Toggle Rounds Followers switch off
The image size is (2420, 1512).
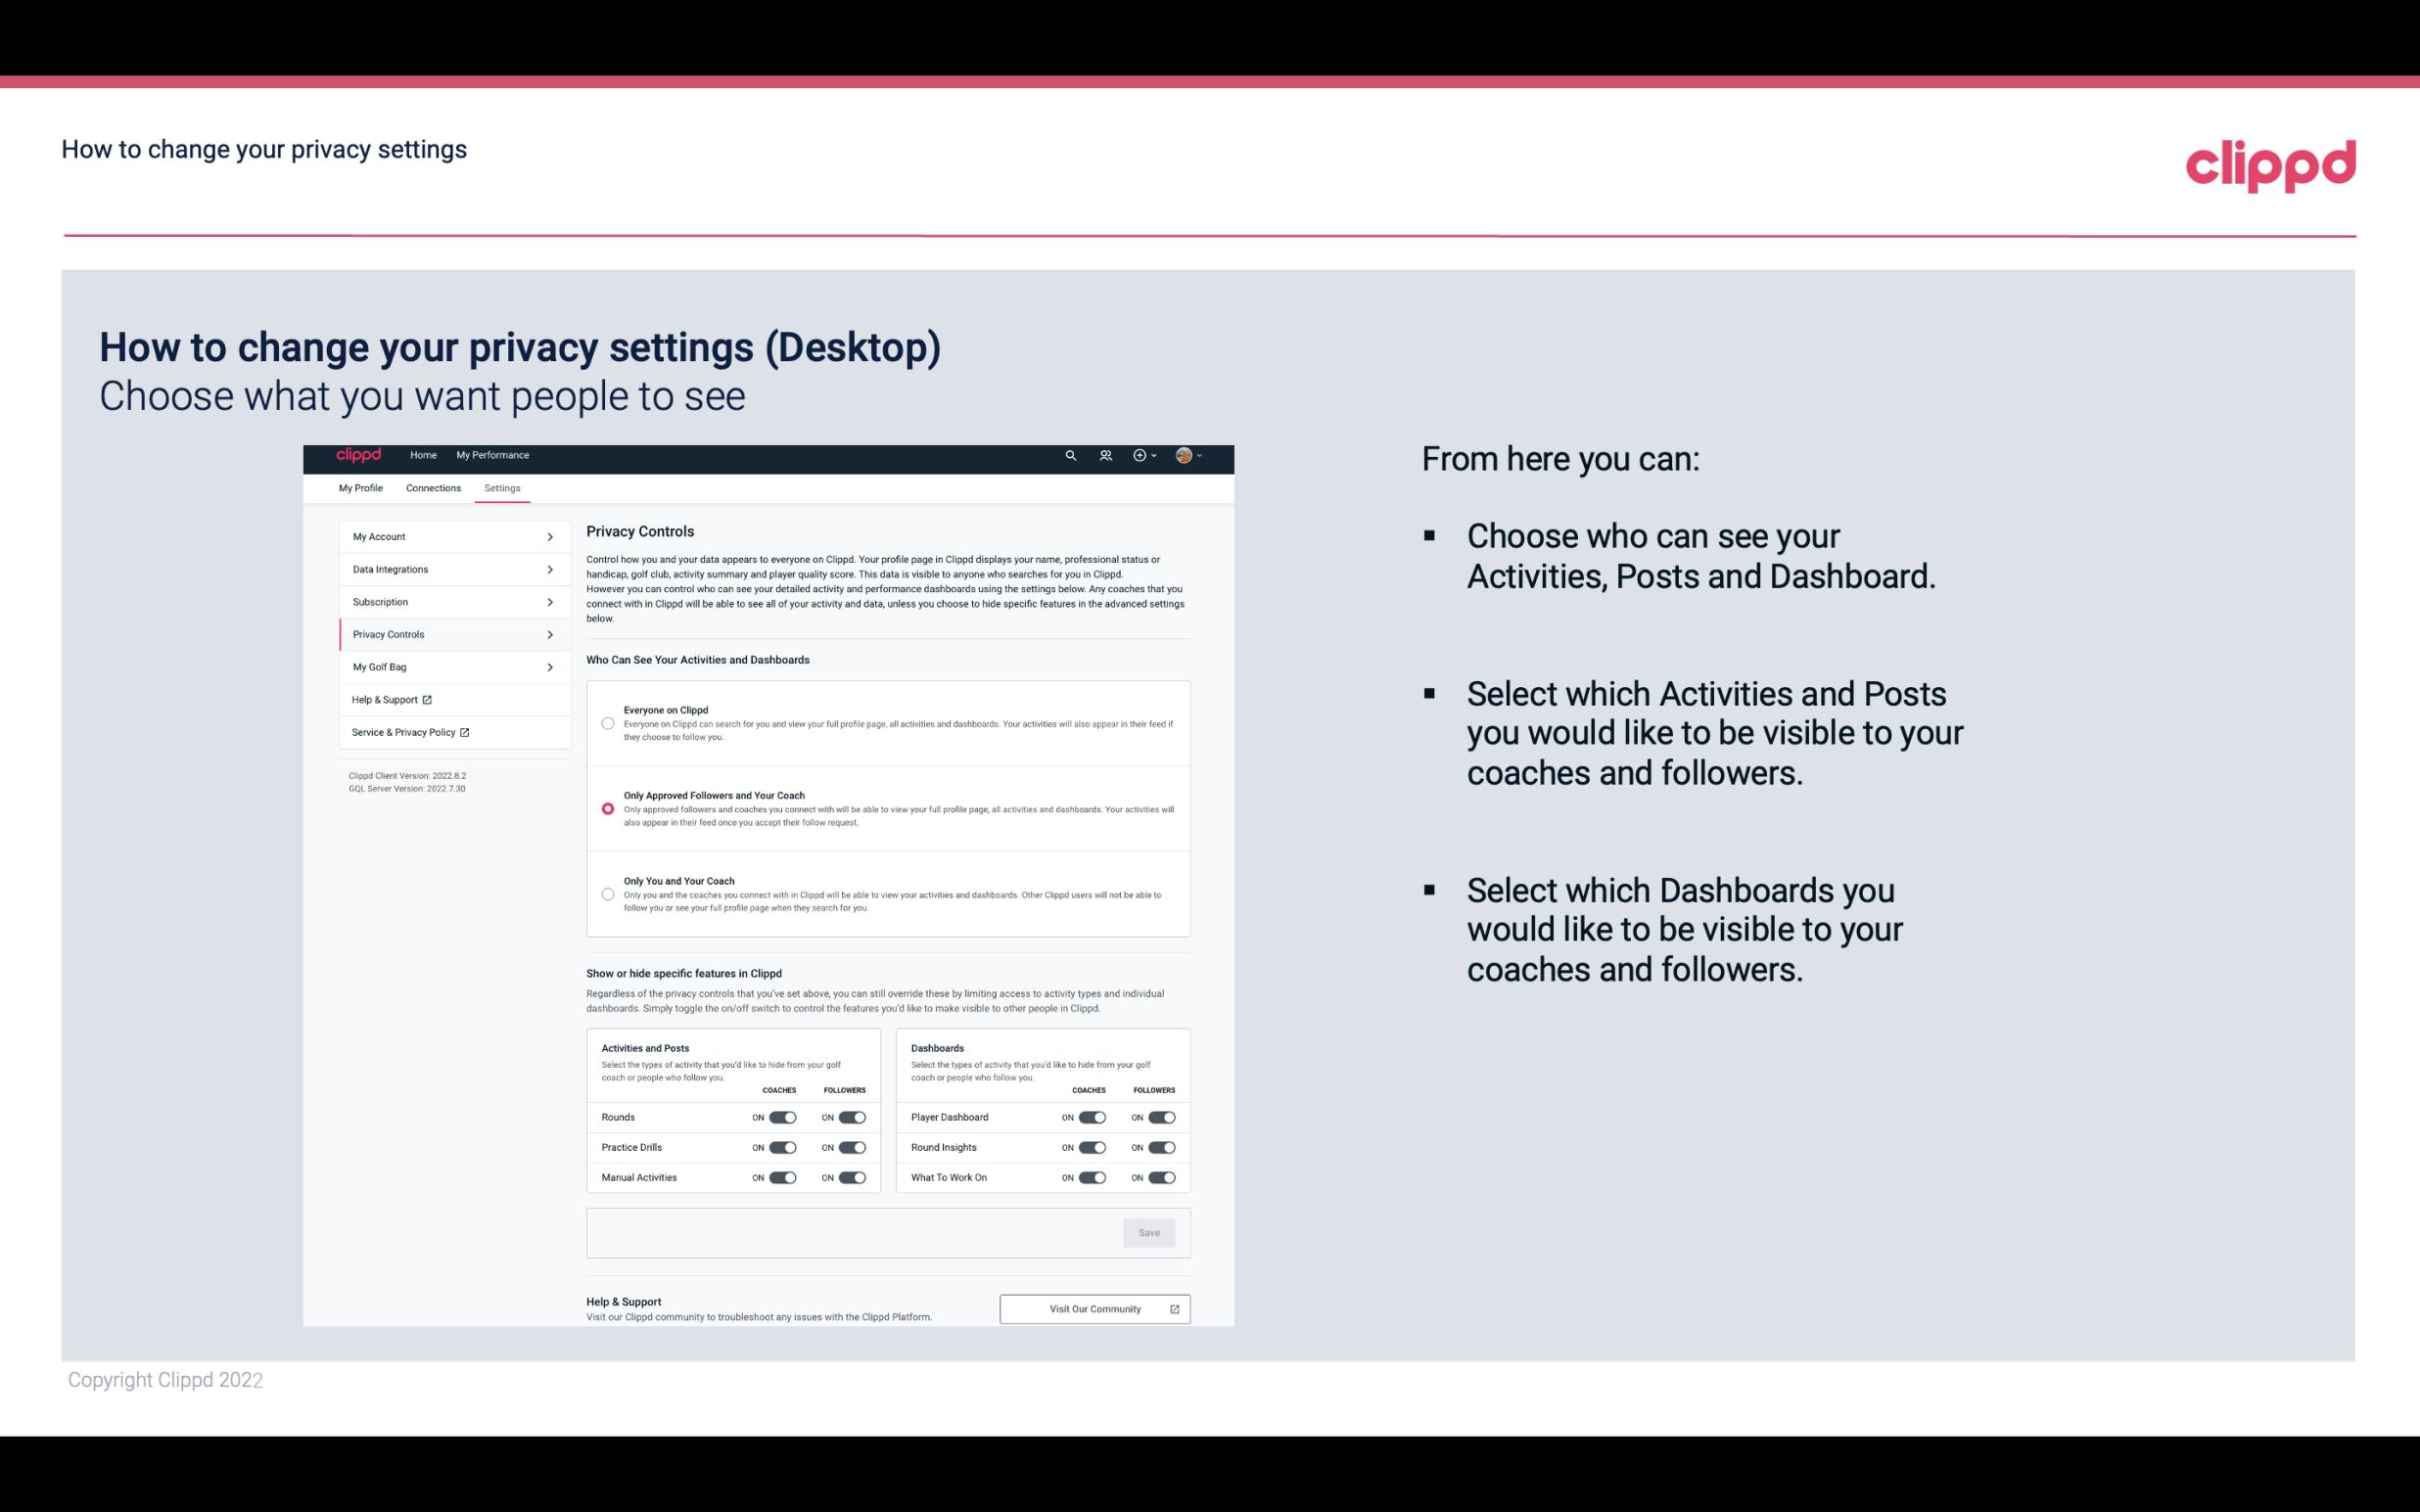coord(850,1117)
